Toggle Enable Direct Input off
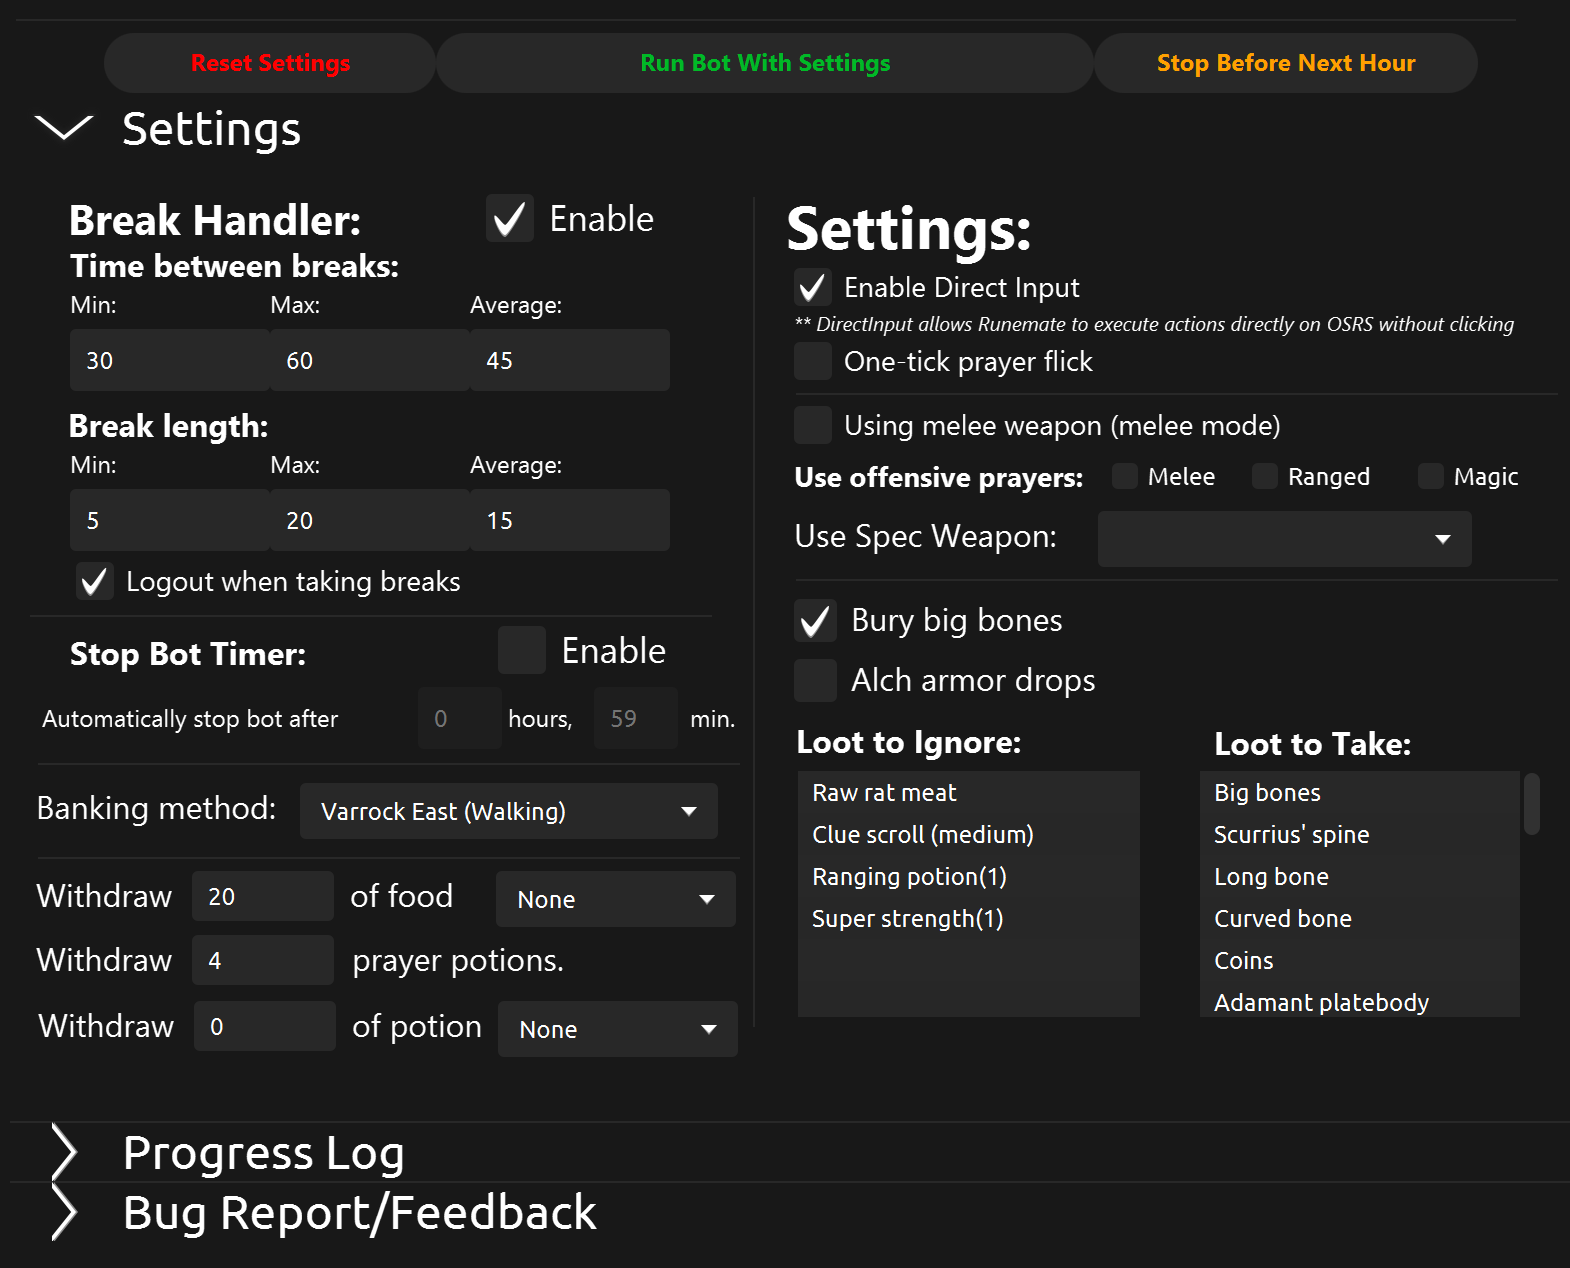 pos(813,288)
